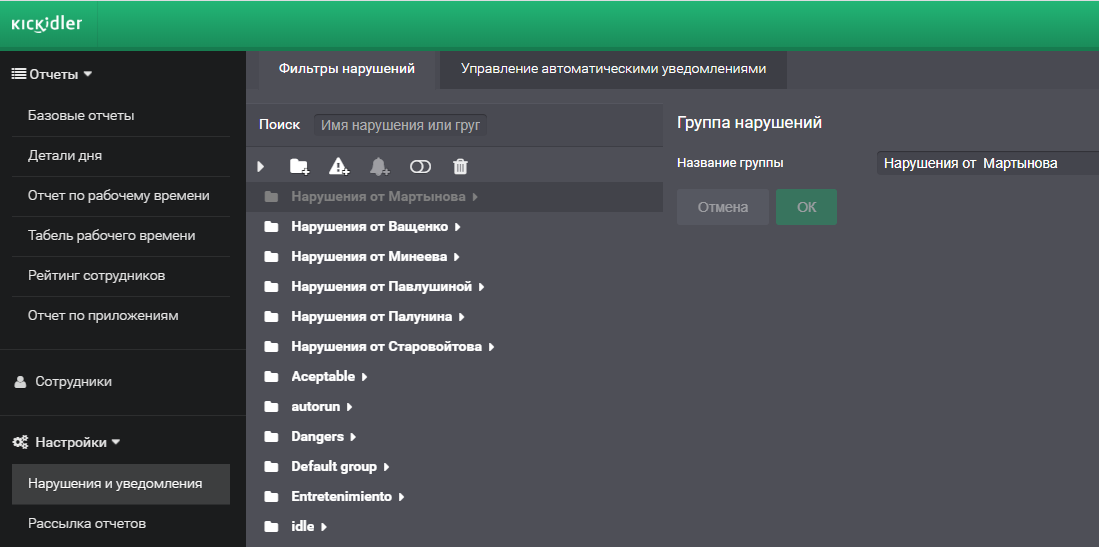Click the add notification bell icon
Image resolution: width=1099 pixels, height=547 pixels.
[380, 166]
